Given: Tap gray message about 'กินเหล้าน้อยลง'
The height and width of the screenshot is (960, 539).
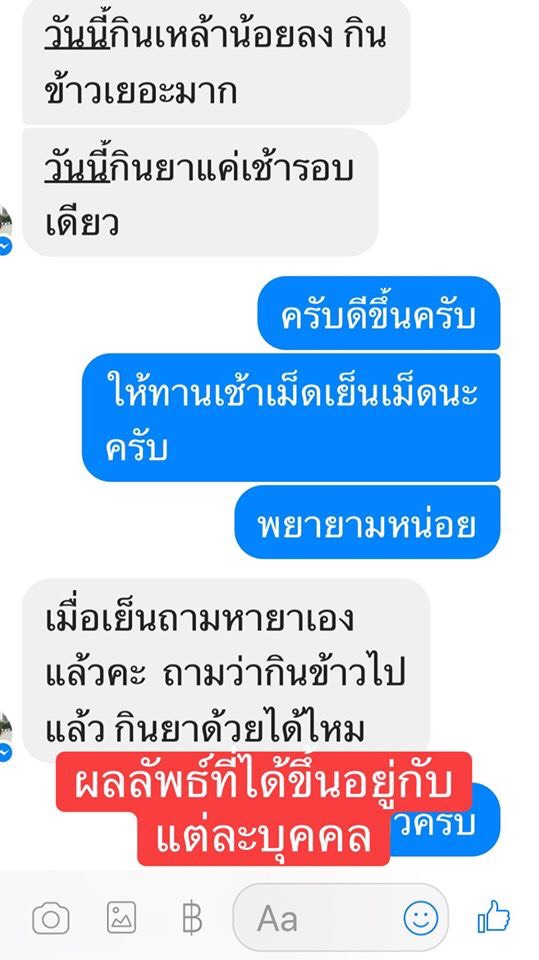Looking at the screenshot, I should (x=216, y=61).
